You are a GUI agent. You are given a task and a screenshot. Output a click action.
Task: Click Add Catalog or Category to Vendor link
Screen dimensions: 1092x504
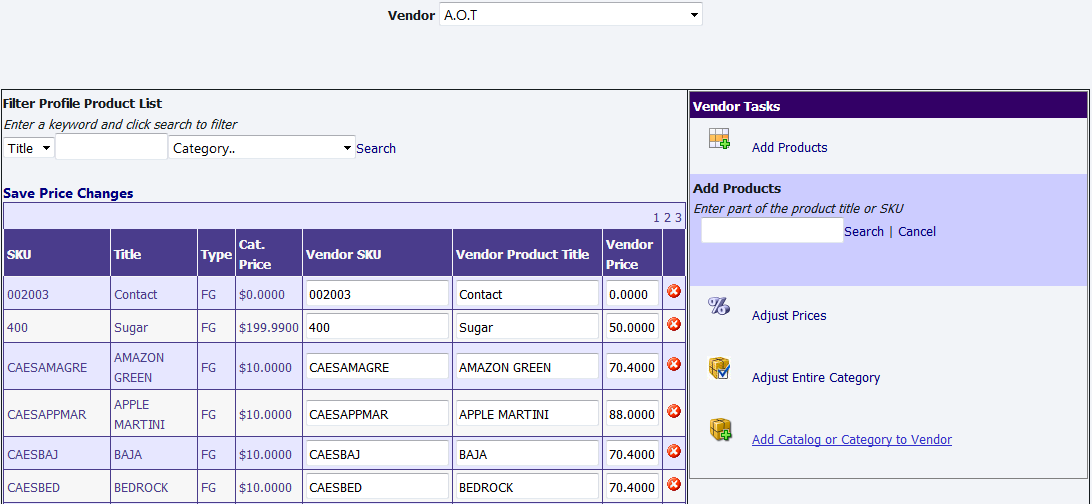coord(851,439)
